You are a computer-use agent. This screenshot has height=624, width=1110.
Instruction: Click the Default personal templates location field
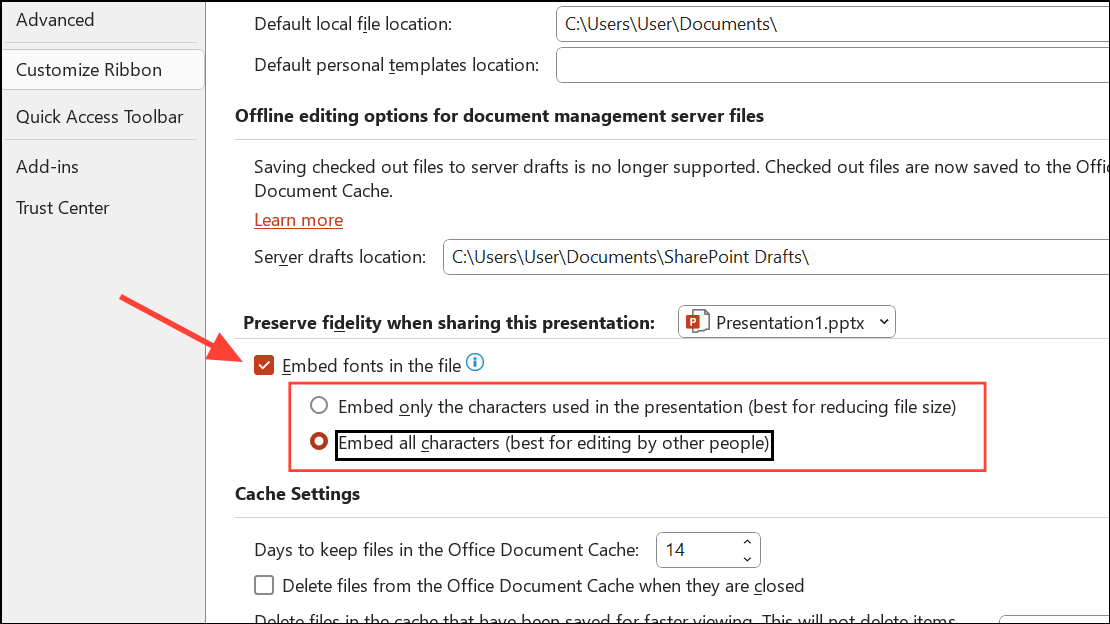click(832, 65)
